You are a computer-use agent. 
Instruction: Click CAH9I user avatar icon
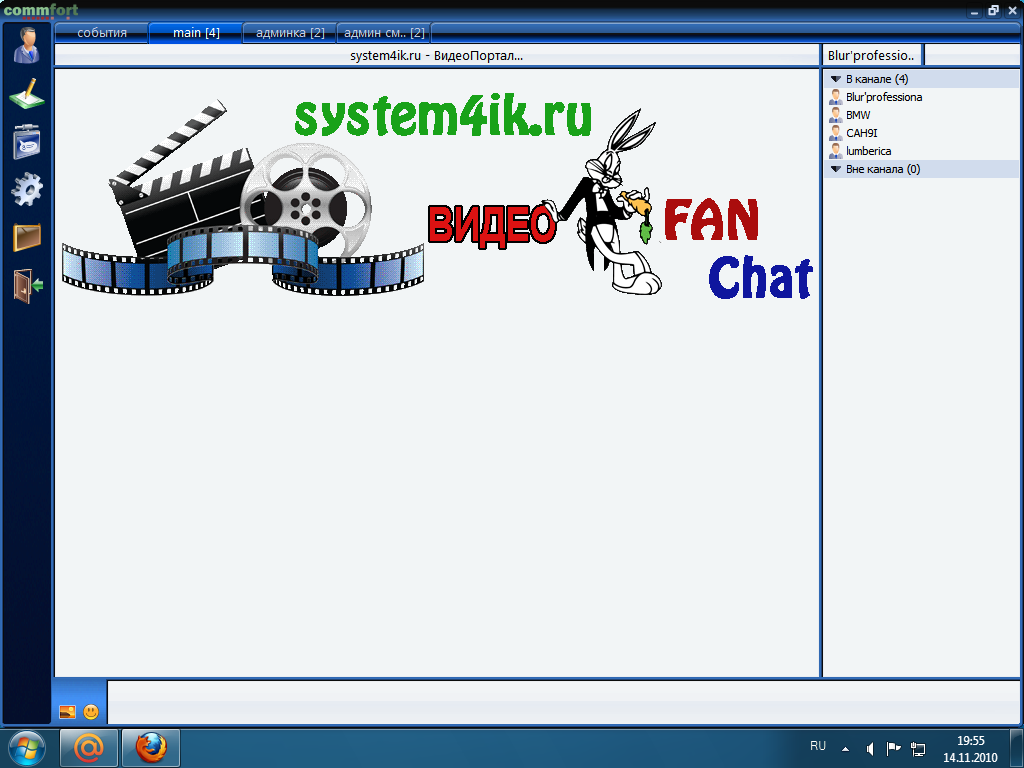click(835, 133)
